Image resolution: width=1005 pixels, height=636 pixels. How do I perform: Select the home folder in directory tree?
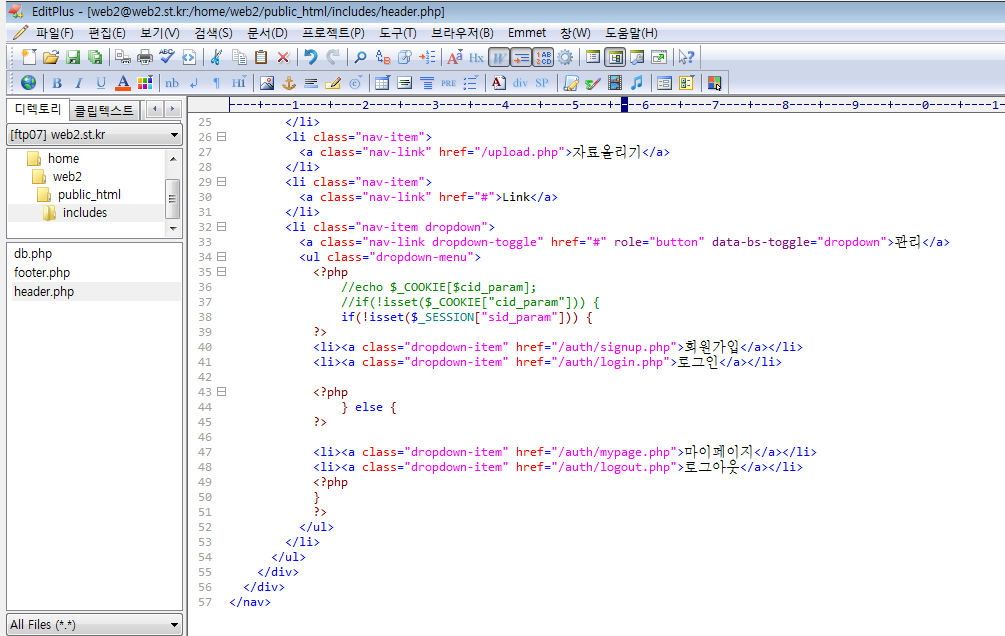pos(63,158)
